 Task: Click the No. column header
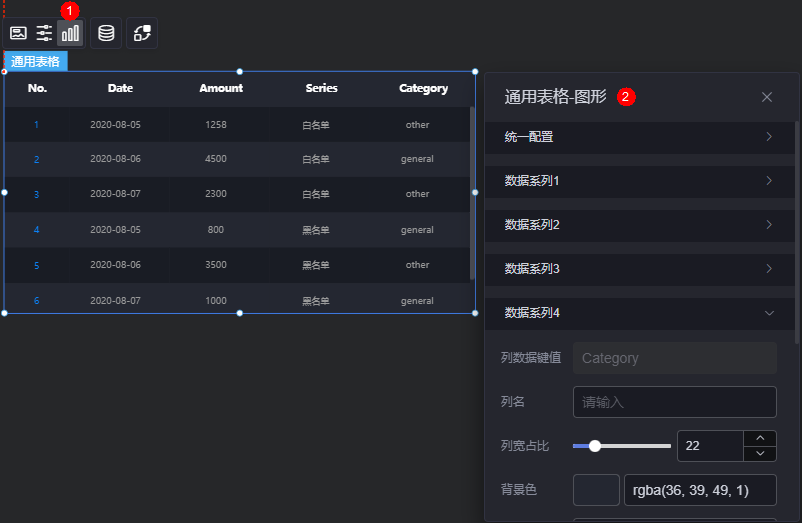pyautogui.click(x=37, y=88)
